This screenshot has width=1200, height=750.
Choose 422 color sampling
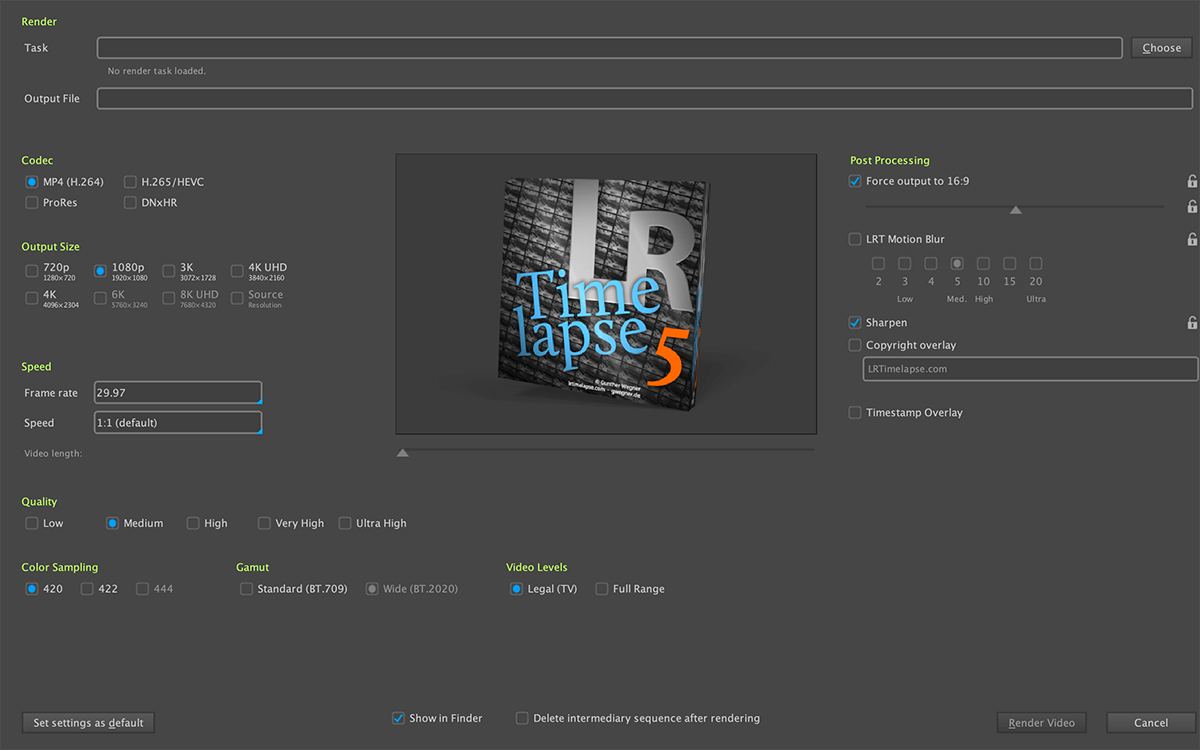87,589
